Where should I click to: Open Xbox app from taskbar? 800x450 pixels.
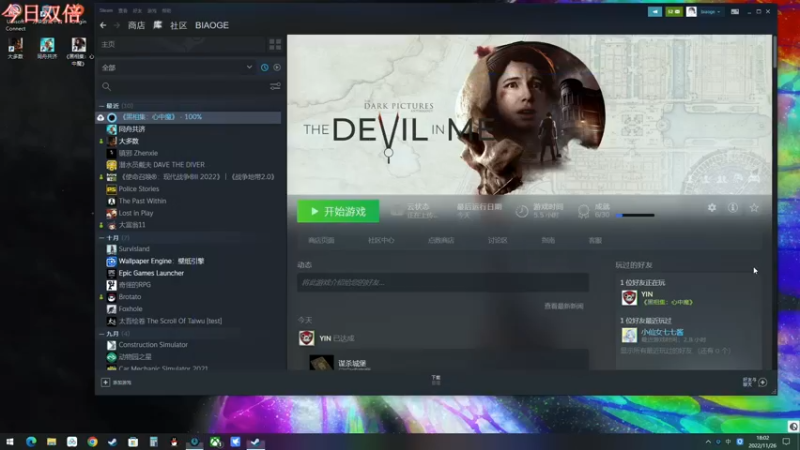coord(215,442)
